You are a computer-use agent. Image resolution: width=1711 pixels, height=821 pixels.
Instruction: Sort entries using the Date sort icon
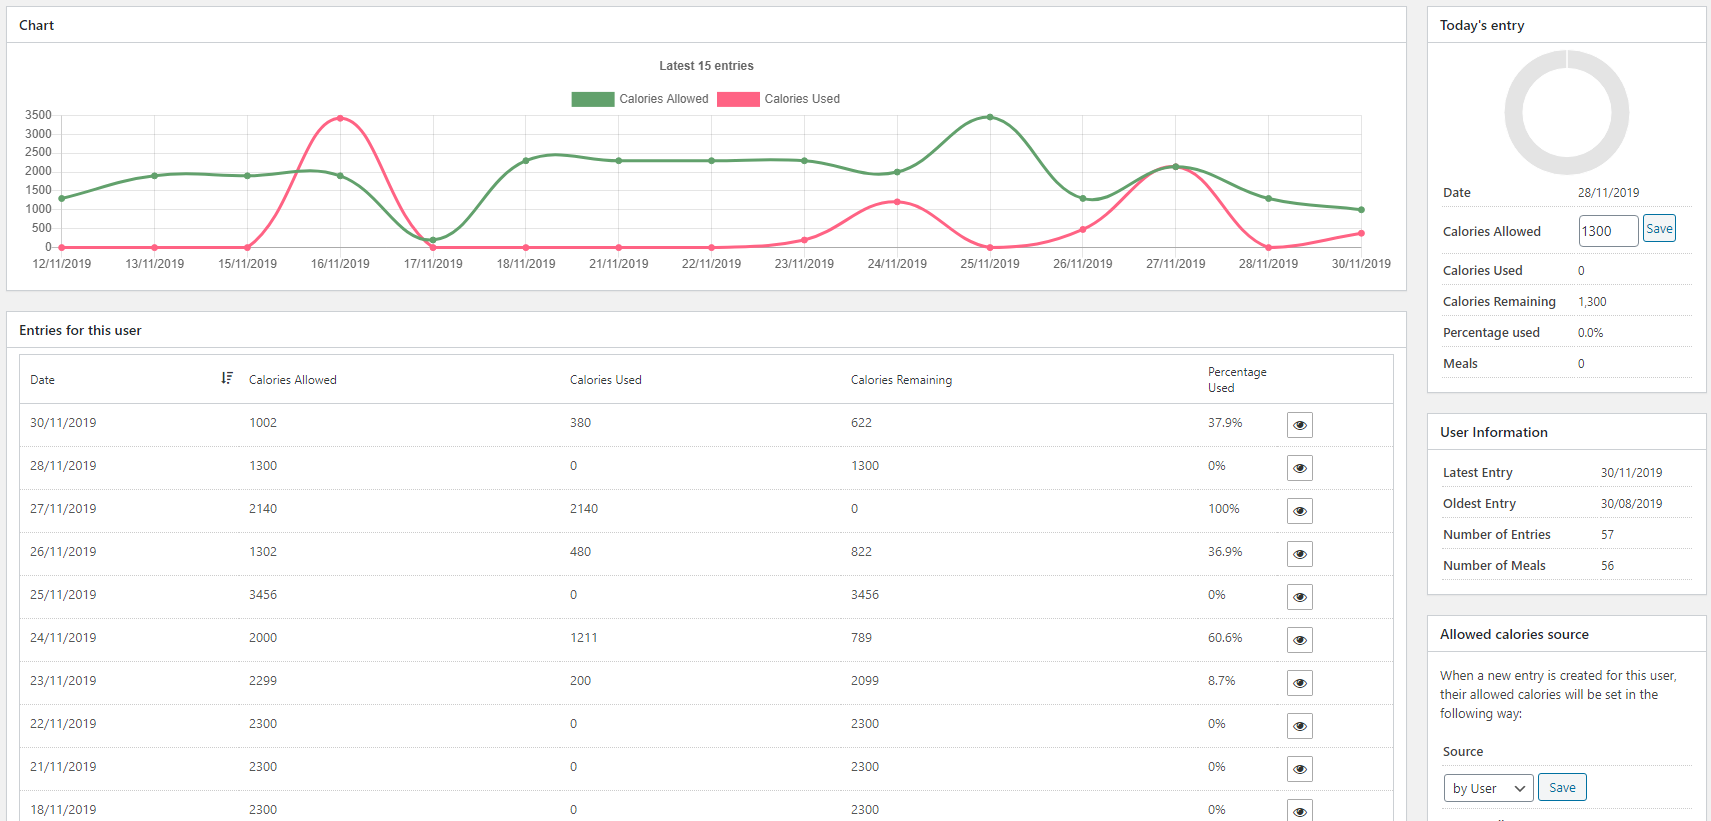point(227,378)
